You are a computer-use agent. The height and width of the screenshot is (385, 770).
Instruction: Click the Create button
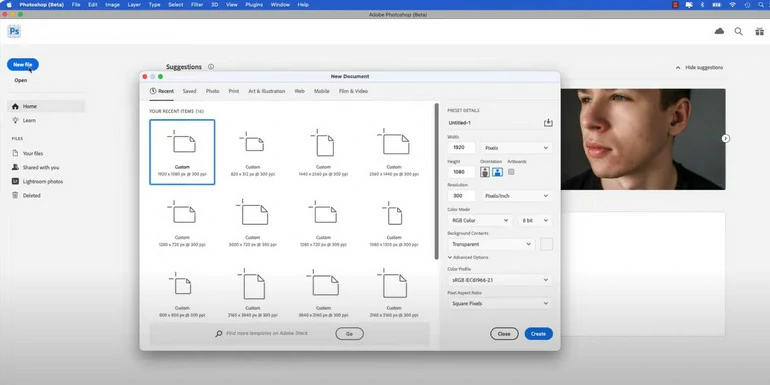click(539, 334)
